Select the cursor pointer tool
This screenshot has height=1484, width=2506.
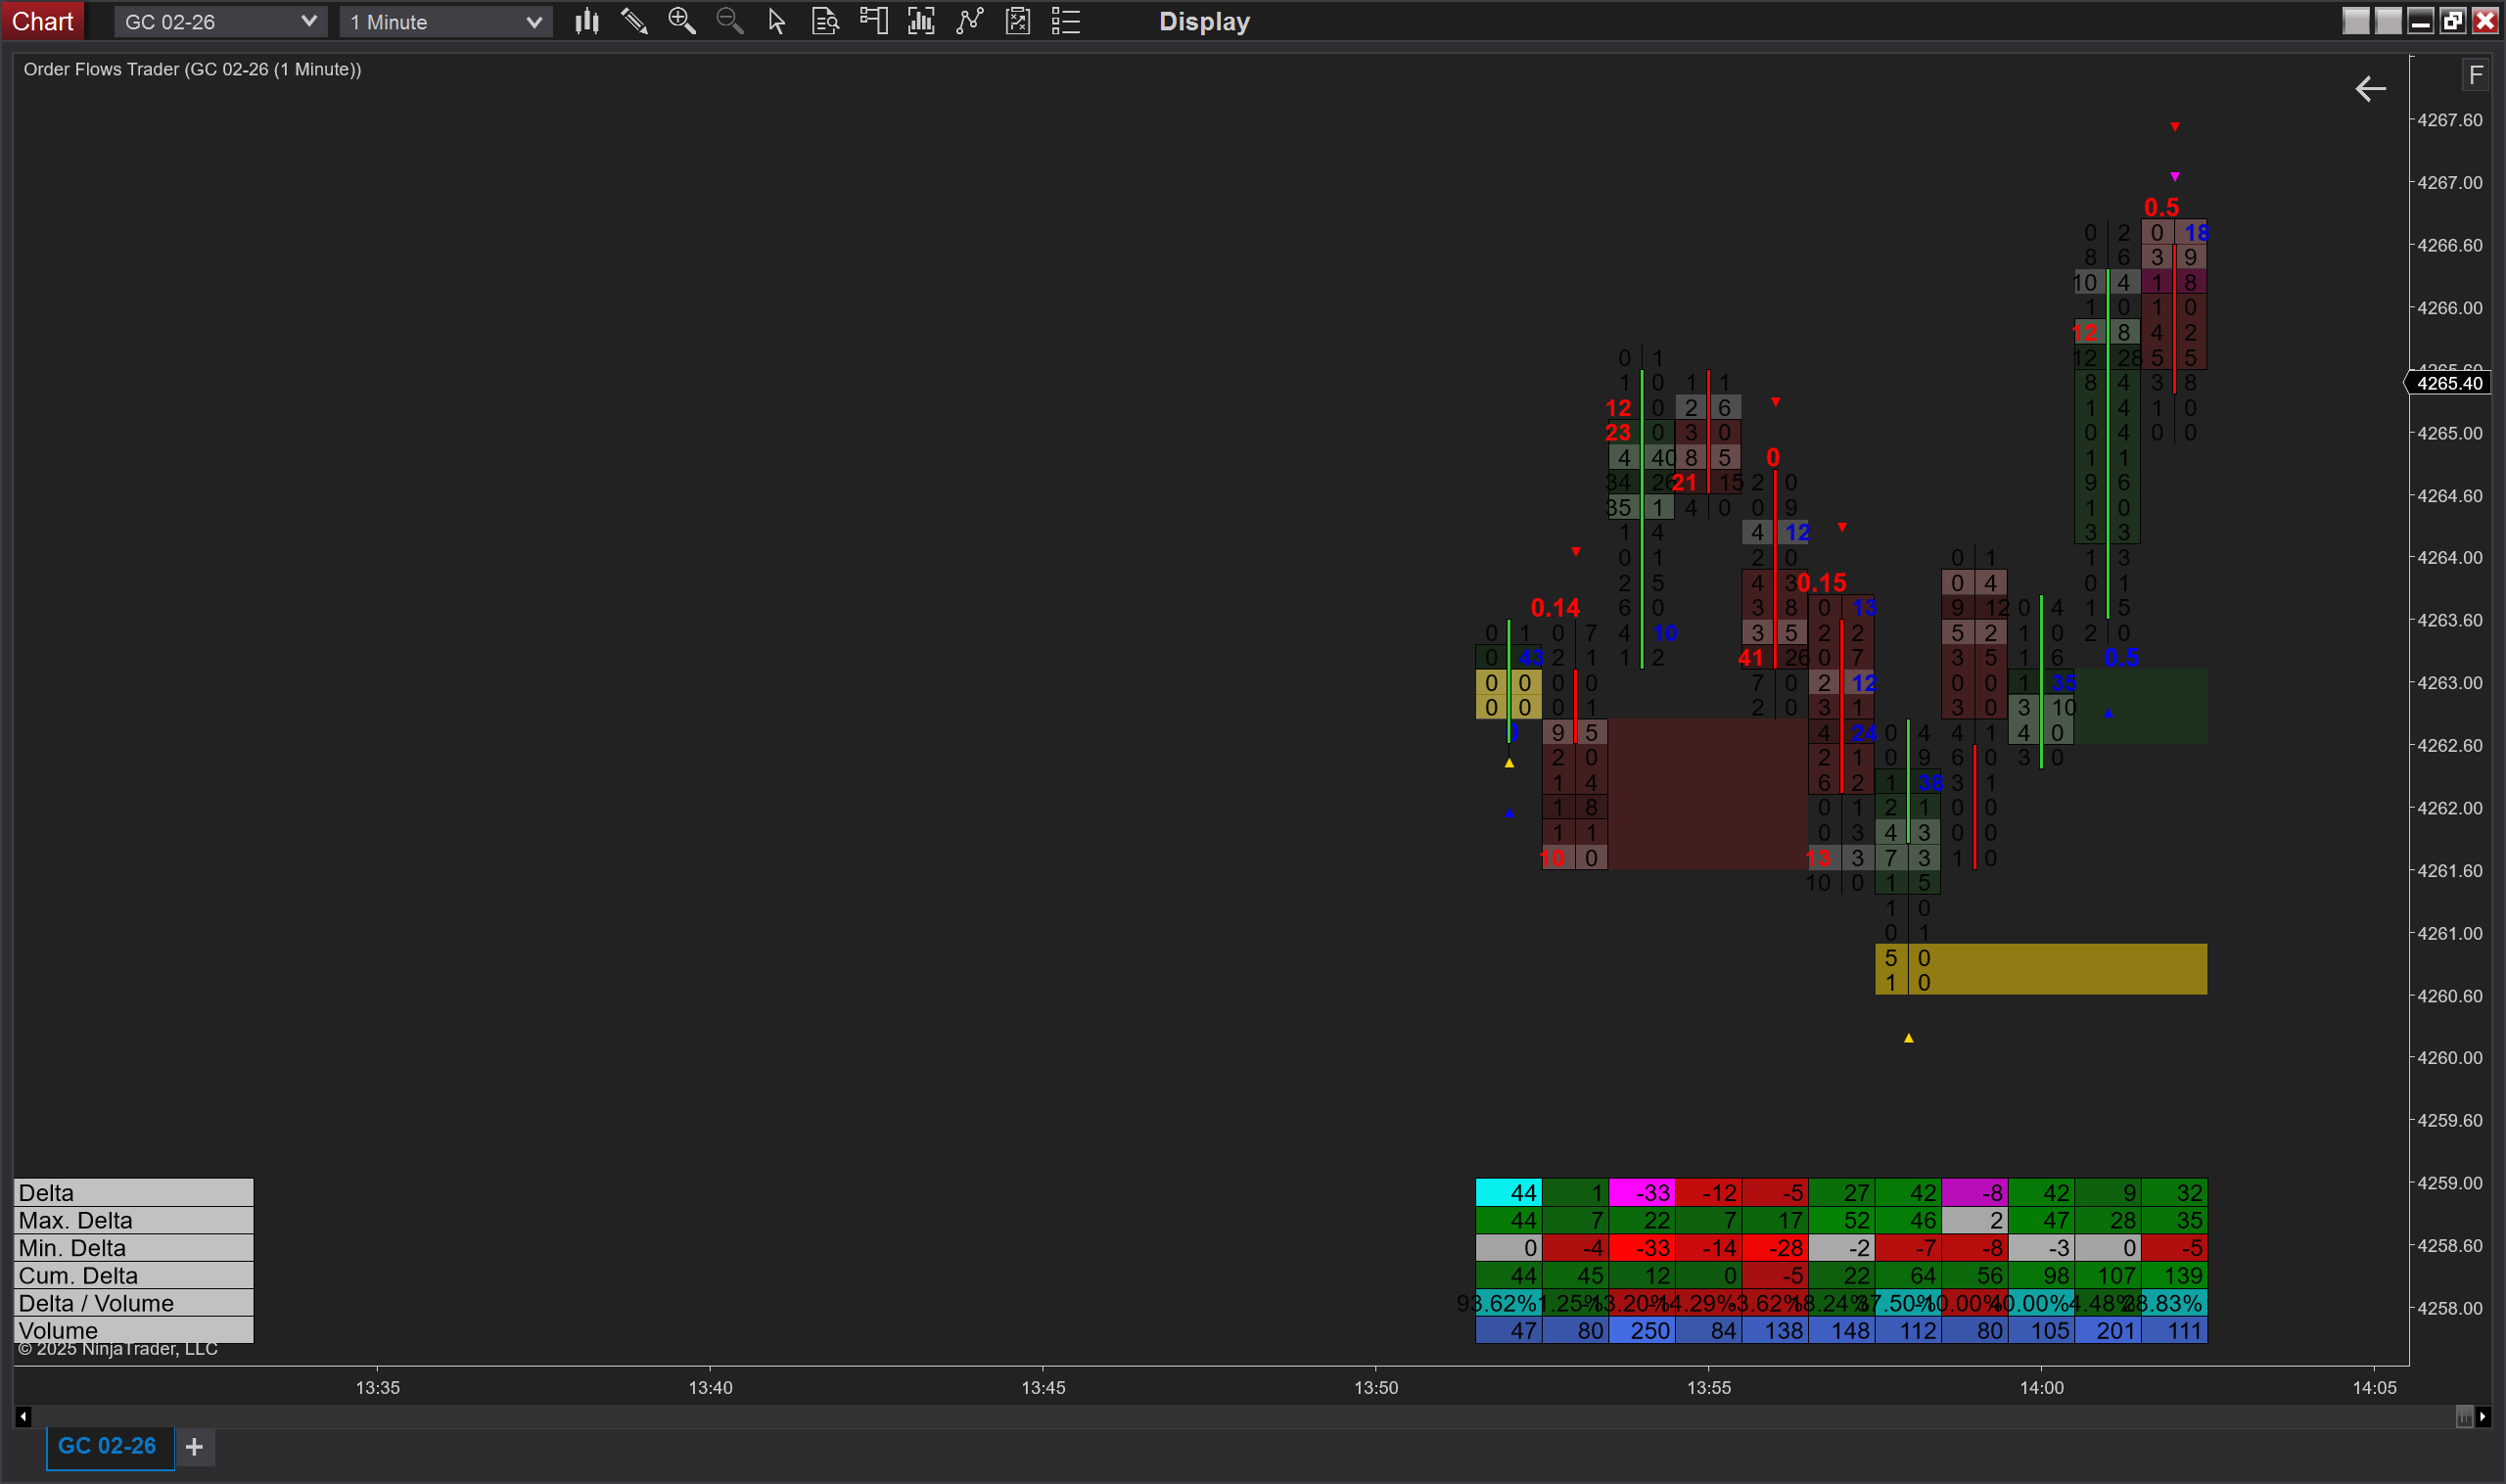777,21
